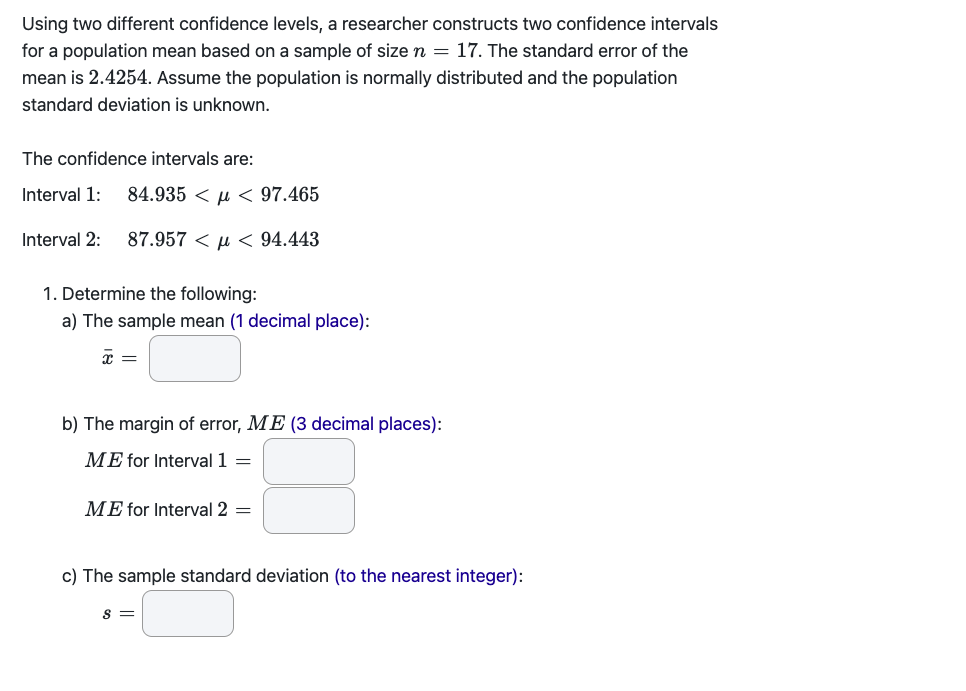Click the Interval 2 label
This screenshot has height=691, width=966.
click(x=62, y=240)
